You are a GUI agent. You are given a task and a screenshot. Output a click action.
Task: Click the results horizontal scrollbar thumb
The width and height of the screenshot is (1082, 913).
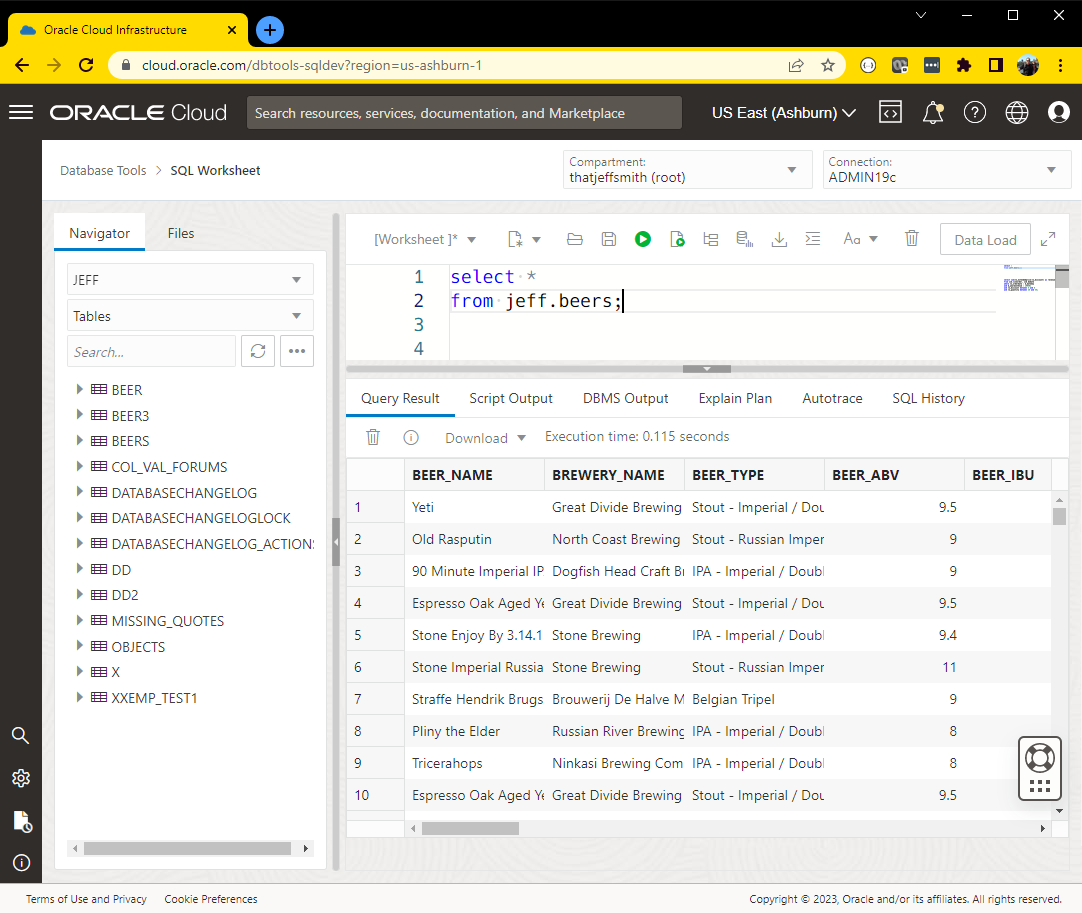(471, 828)
